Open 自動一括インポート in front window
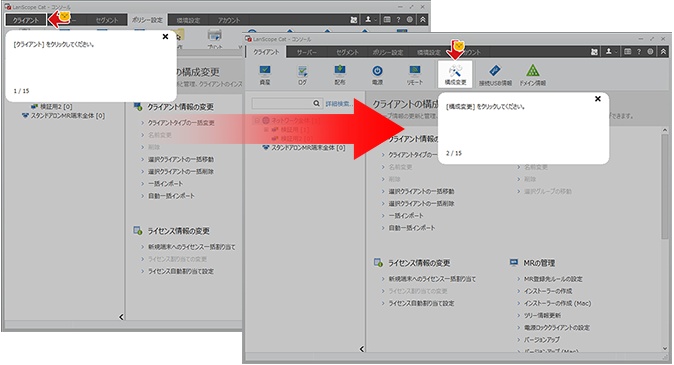 pyautogui.click(x=412, y=227)
